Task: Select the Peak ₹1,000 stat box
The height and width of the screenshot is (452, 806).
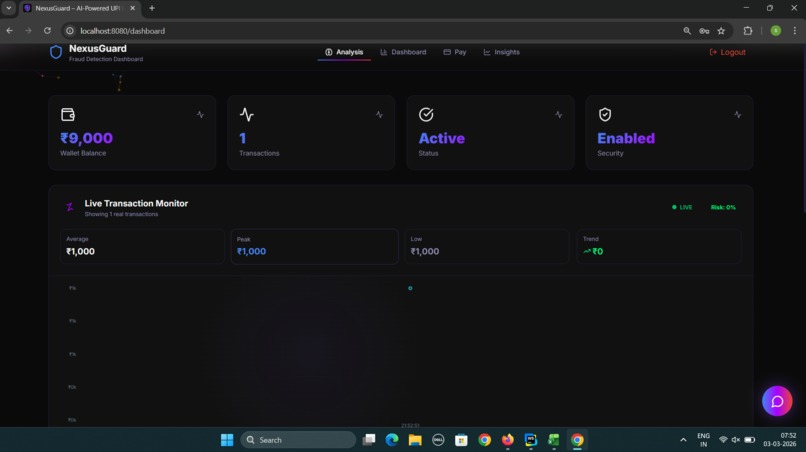Action: (x=315, y=246)
